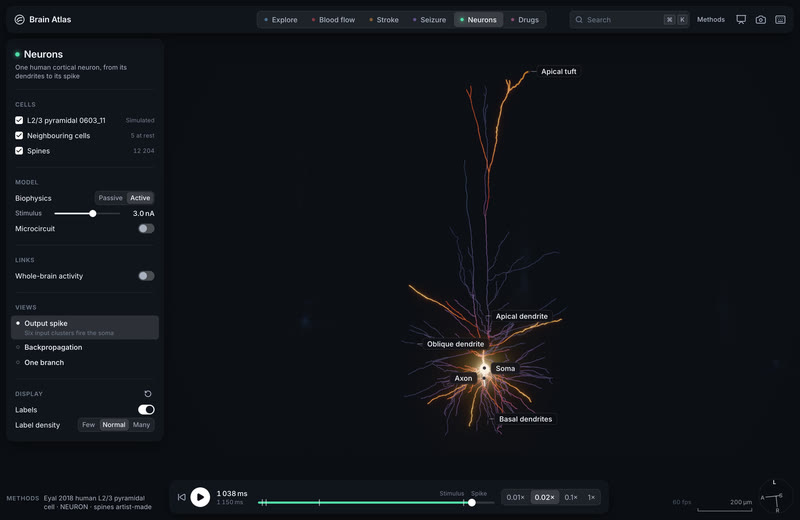This screenshot has height=520, width=800.
Task: Click the '5 at rest' status text
Action: pyautogui.click(x=142, y=136)
